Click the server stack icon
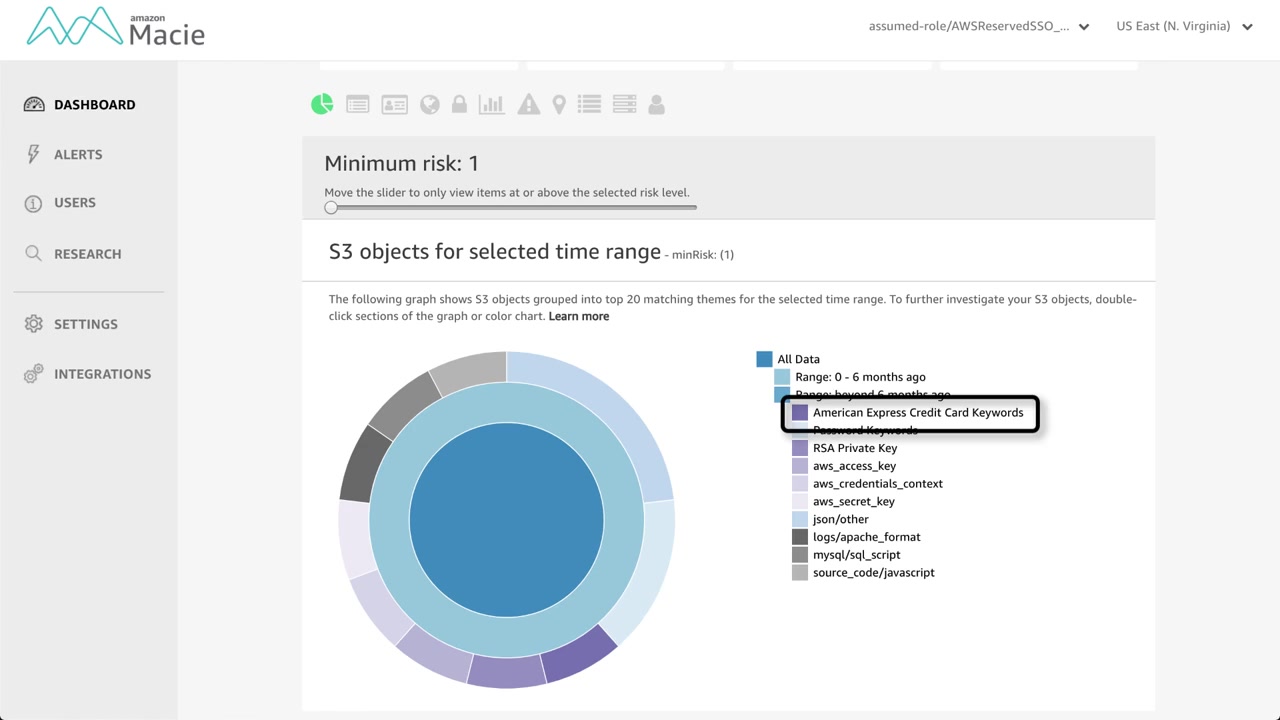Image resolution: width=1280 pixels, height=720 pixels. point(624,104)
